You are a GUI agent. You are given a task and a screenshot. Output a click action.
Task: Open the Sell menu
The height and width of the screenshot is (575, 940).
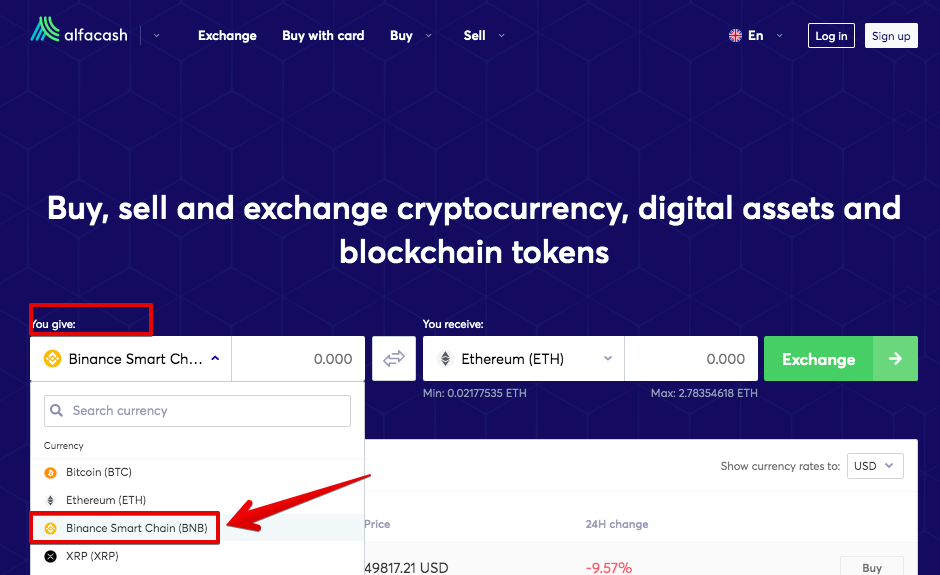pyautogui.click(x=484, y=35)
